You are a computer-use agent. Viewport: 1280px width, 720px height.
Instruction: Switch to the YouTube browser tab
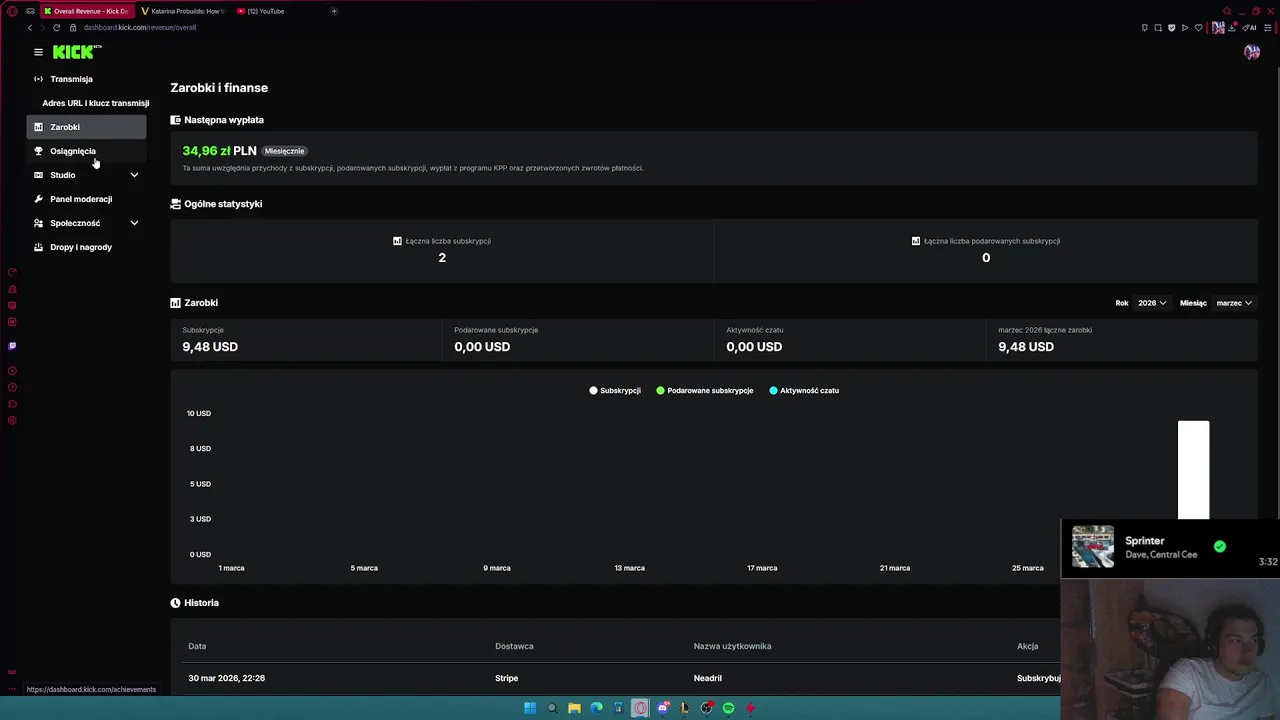coord(266,11)
